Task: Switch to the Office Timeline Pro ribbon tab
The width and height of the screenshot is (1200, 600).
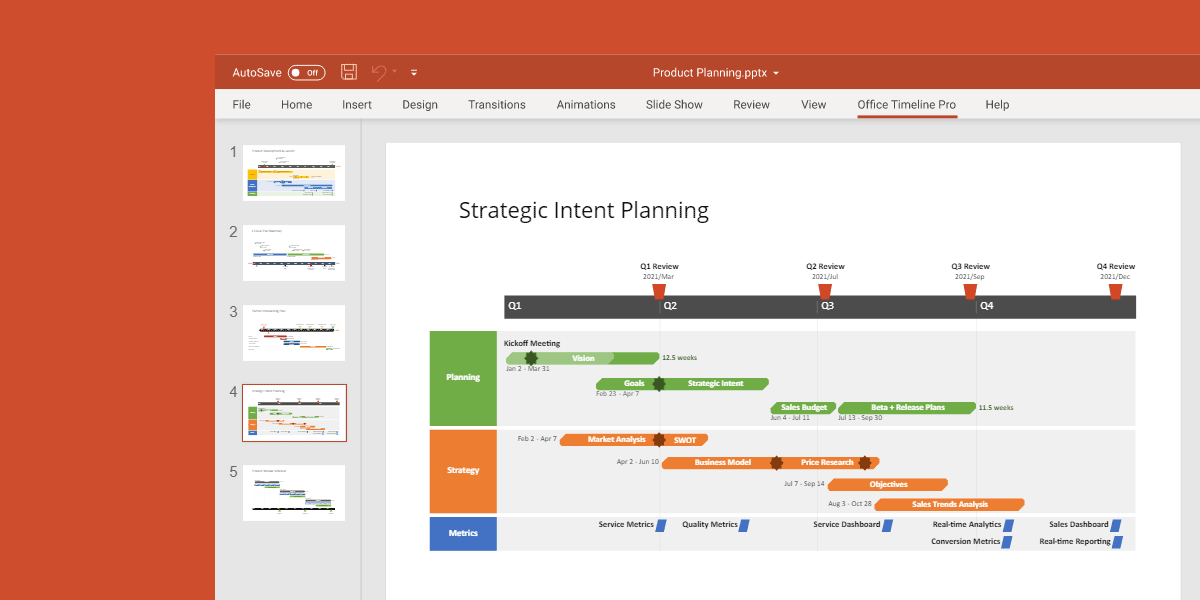Action: click(x=906, y=104)
